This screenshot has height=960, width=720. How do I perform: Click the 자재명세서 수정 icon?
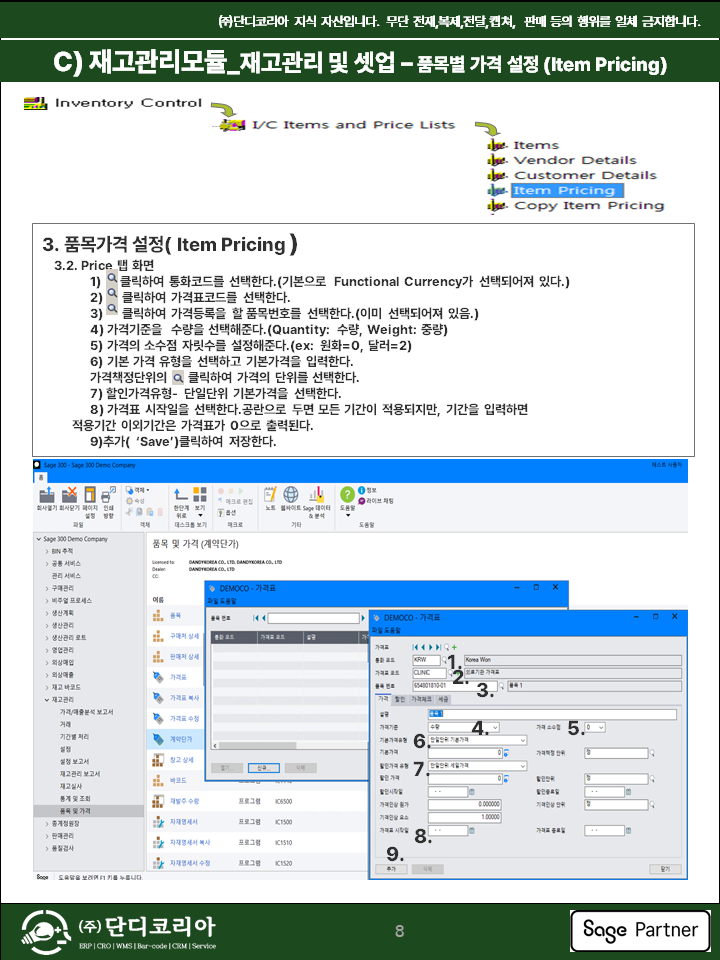[x=158, y=863]
